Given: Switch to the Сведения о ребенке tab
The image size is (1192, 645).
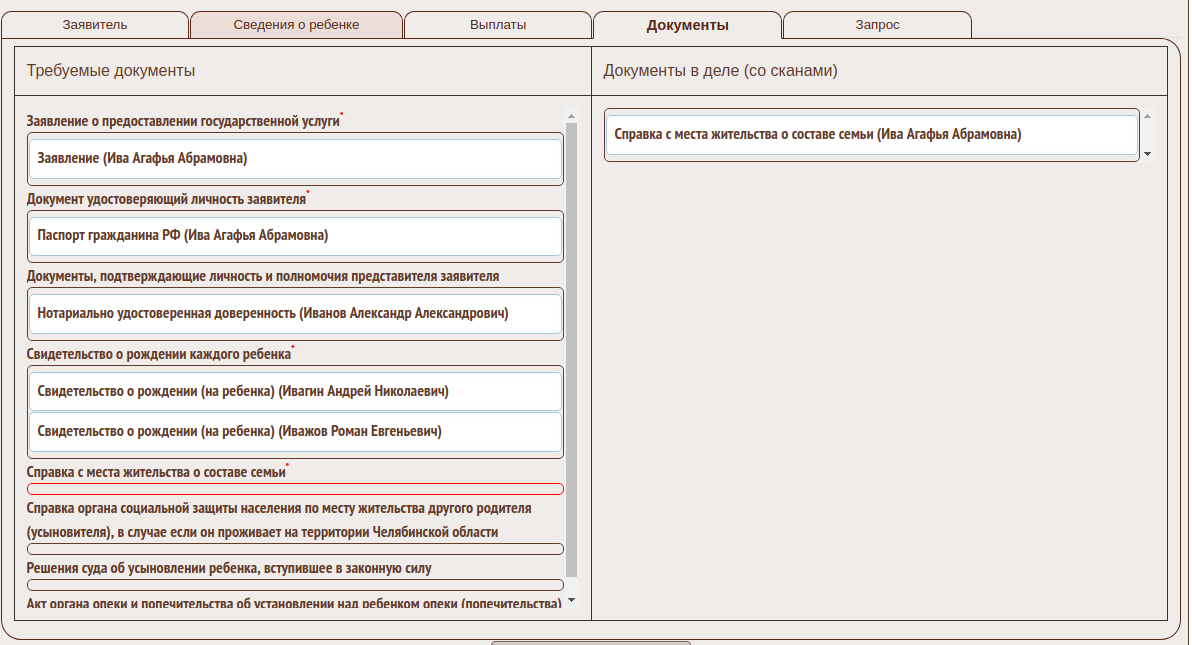Looking at the screenshot, I should (x=296, y=25).
